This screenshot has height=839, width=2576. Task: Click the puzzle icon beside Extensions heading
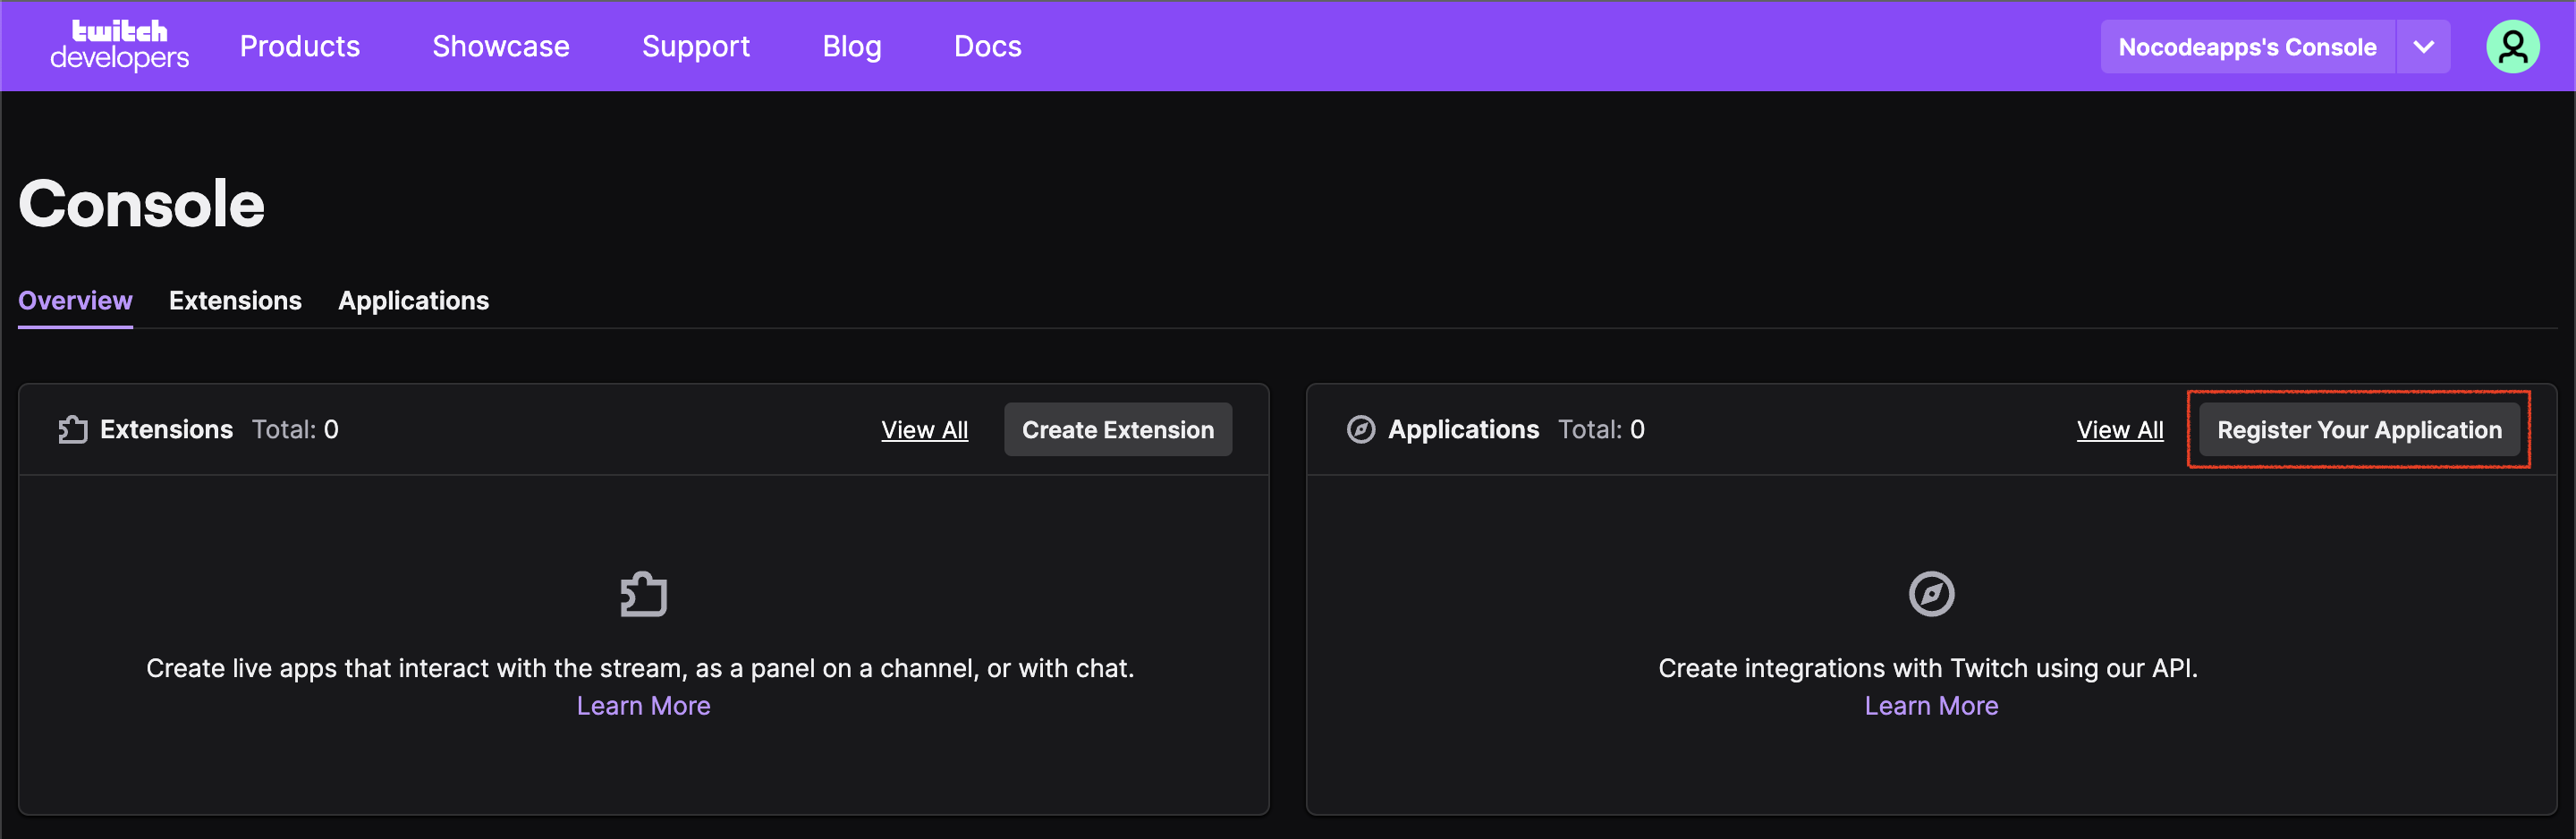tap(72, 429)
